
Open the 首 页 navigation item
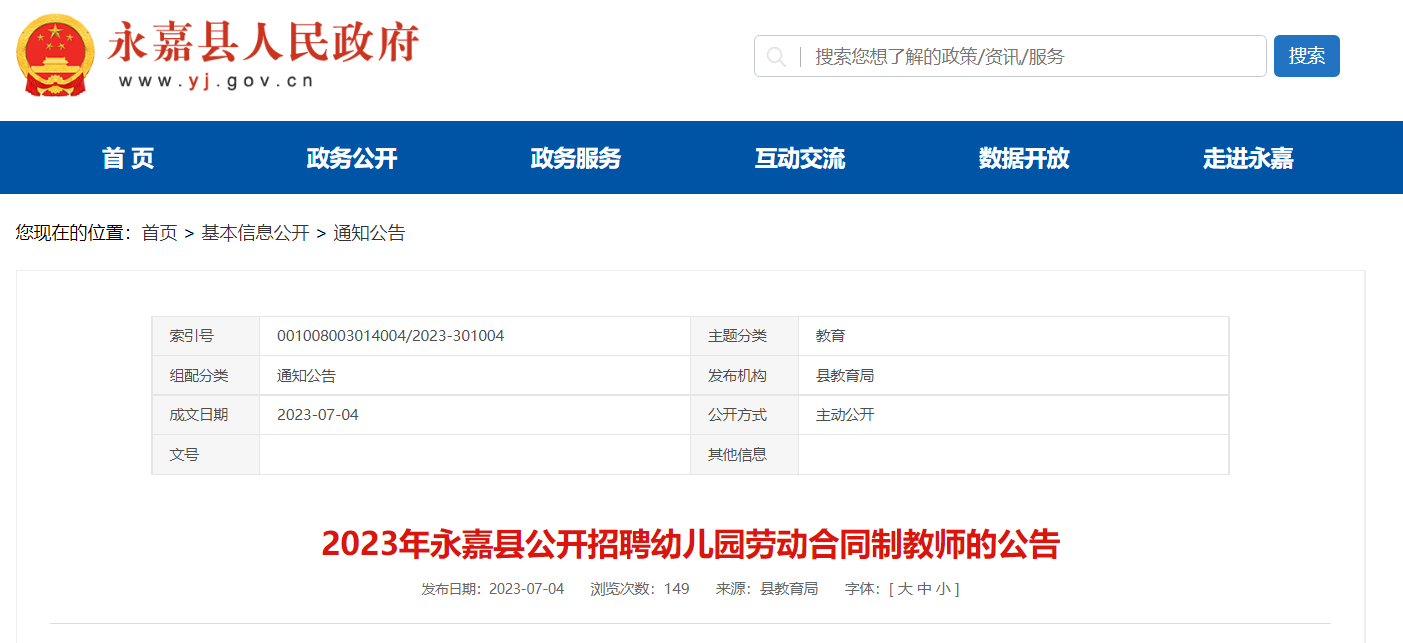tap(128, 158)
